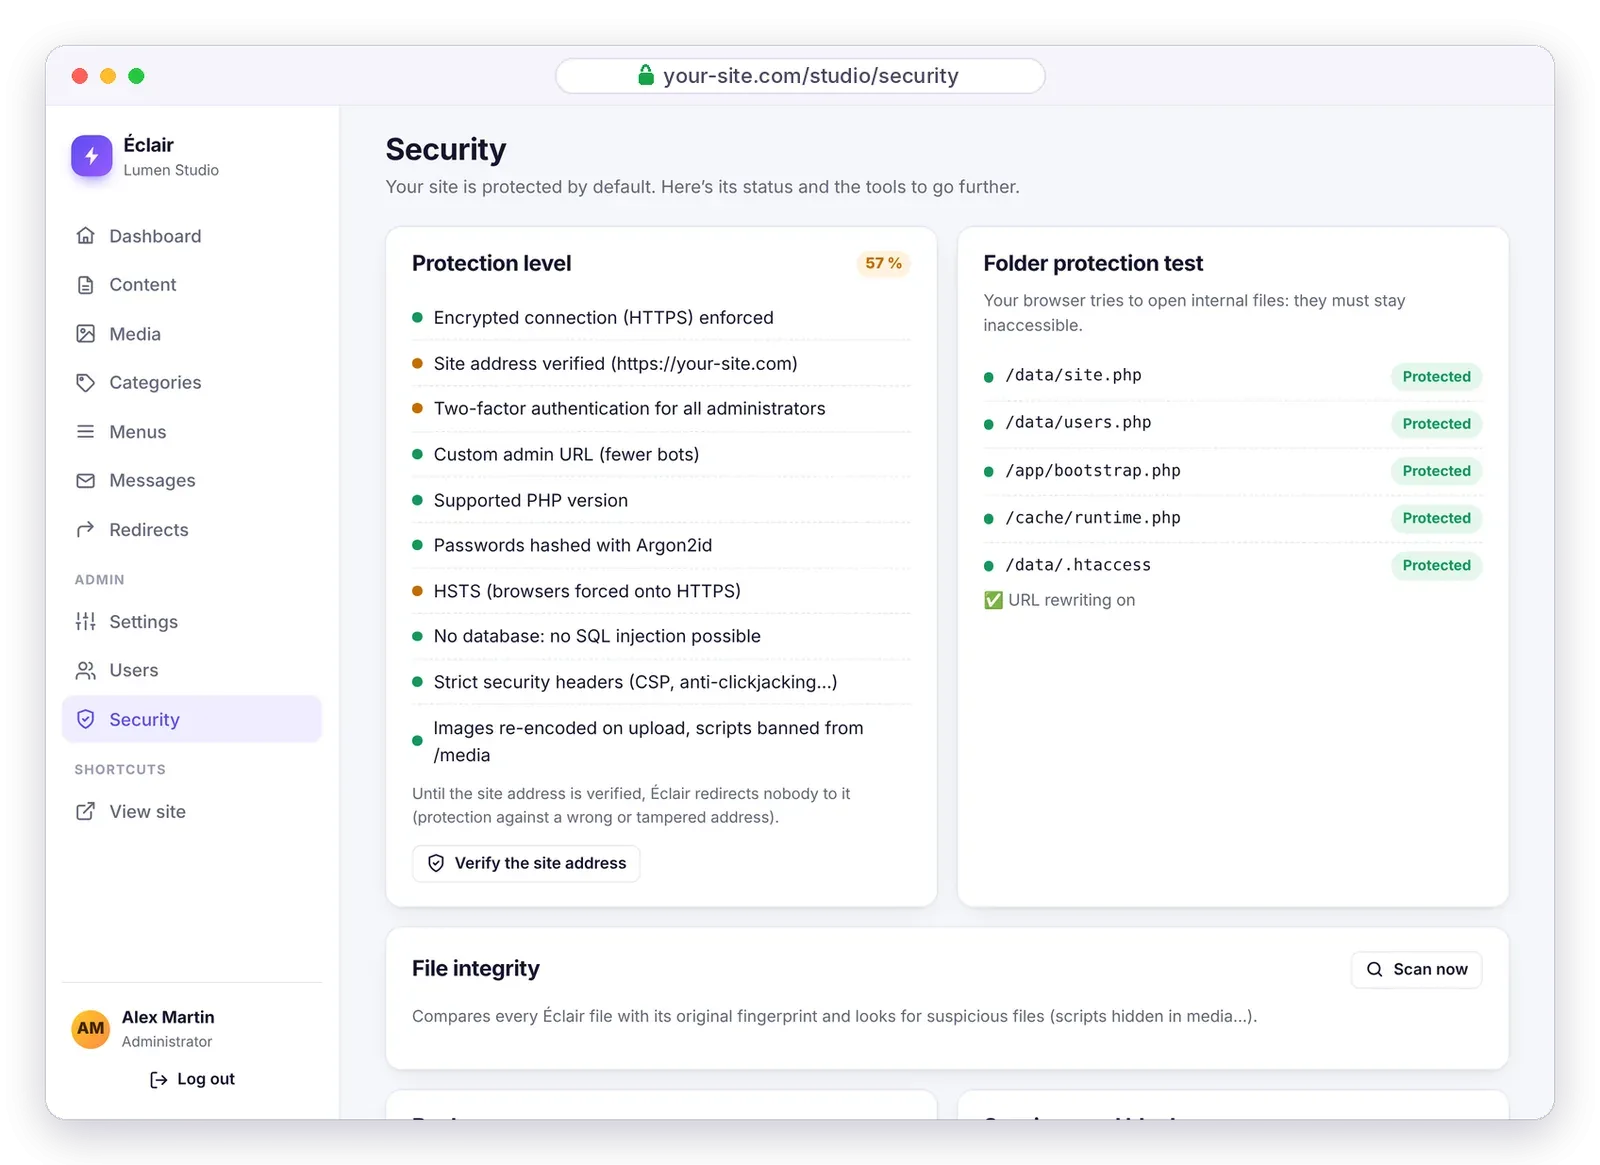Click the green padlock in address bar
1600x1165 pixels.
646,75
